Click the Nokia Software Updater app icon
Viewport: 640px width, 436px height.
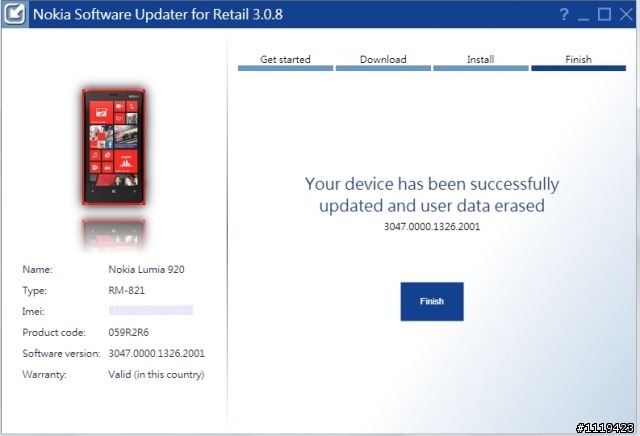point(15,14)
